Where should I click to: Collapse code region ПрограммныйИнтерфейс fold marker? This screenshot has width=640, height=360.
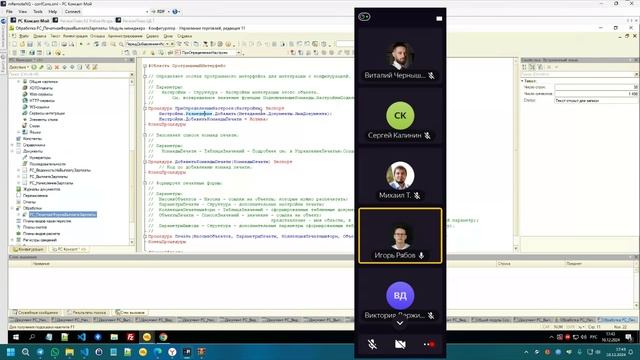(x=145, y=65)
